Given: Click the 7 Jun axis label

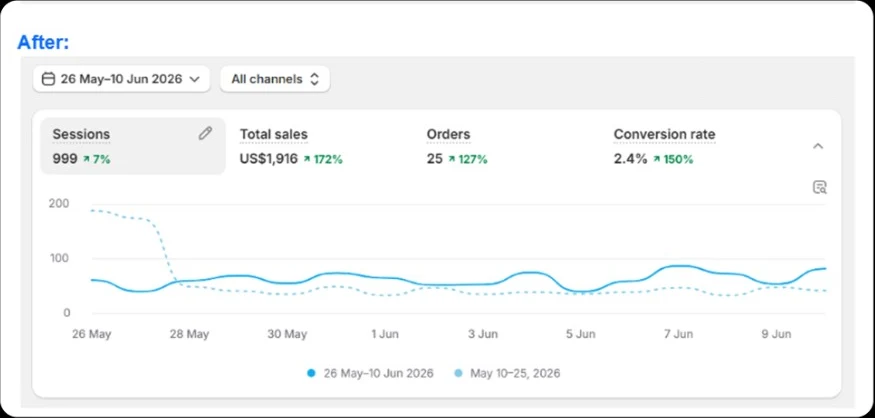Looking at the screenshot, I should [679, 334].
